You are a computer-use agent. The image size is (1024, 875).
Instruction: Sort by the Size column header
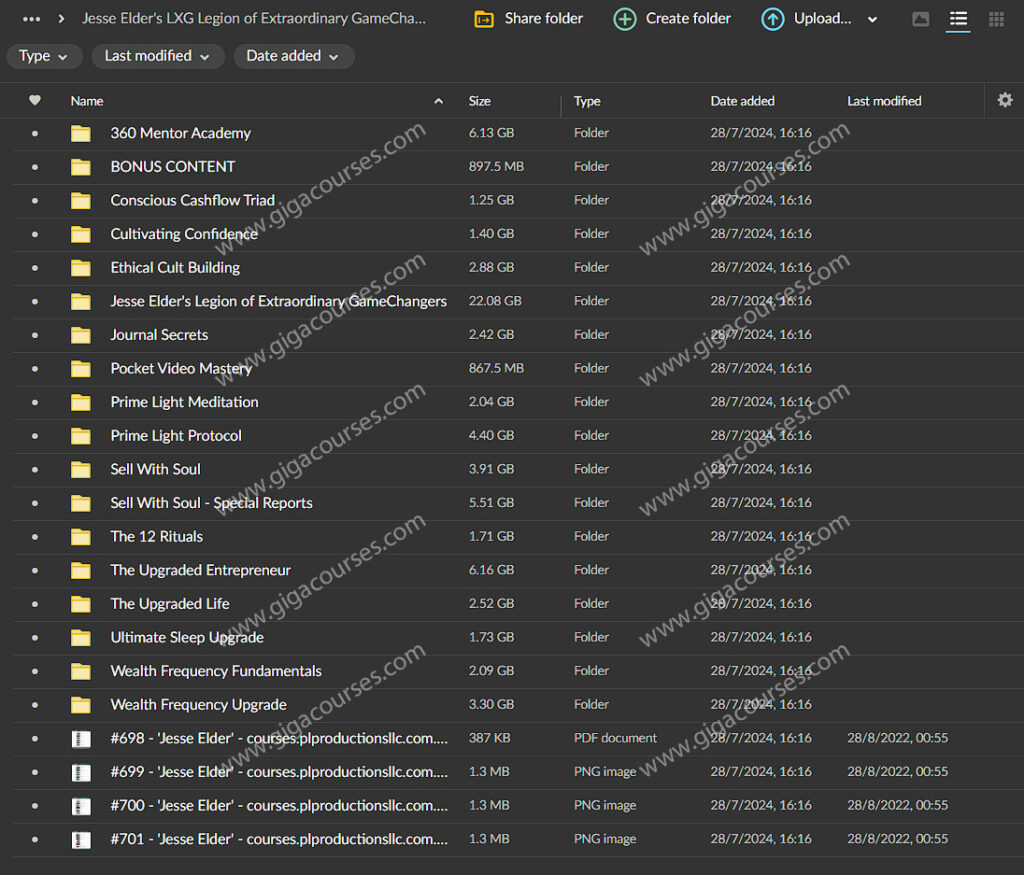(x=480, y=101)
